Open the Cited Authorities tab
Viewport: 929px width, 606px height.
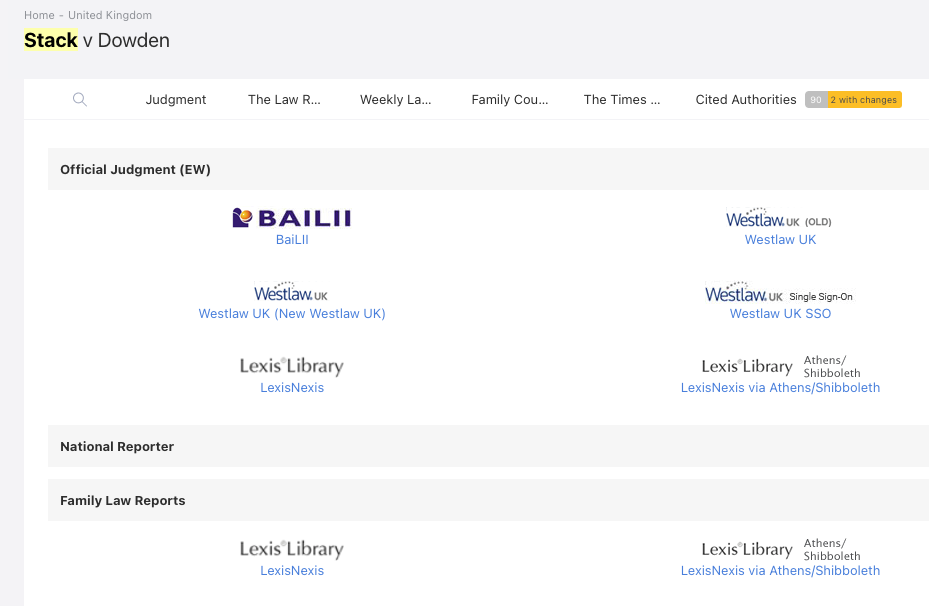pos(746,100)
